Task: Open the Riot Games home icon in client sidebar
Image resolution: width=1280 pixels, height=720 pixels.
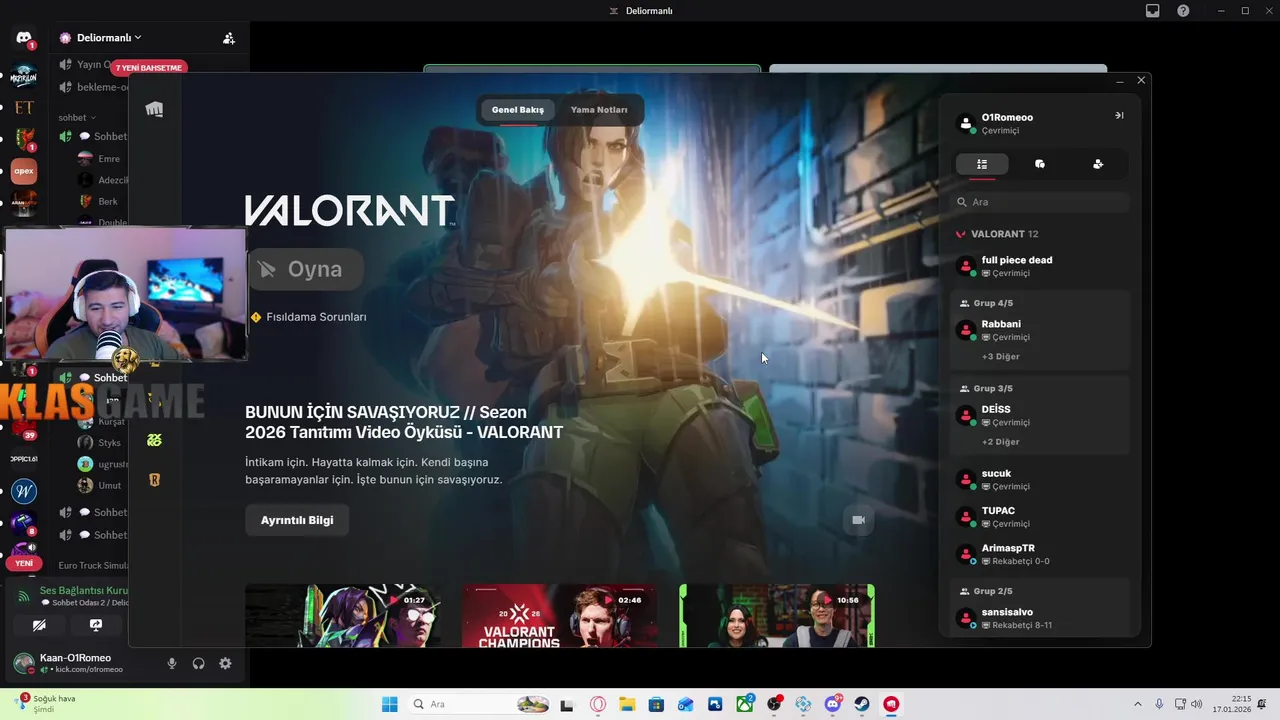Action: point(154,109)
